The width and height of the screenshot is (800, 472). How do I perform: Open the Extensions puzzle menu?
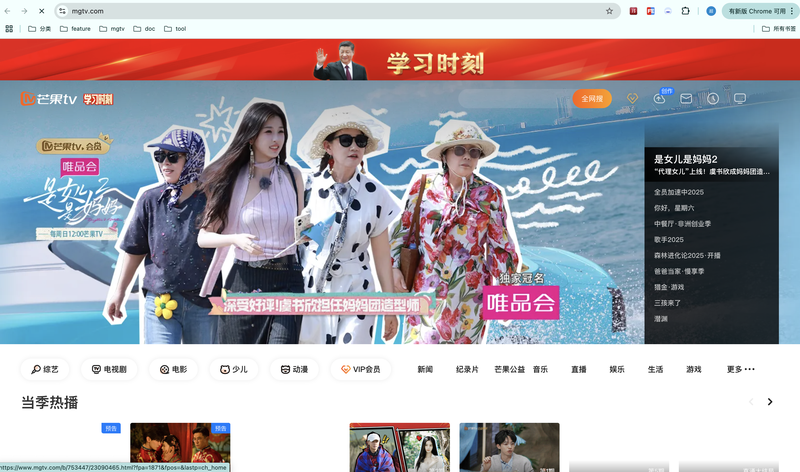685,11
